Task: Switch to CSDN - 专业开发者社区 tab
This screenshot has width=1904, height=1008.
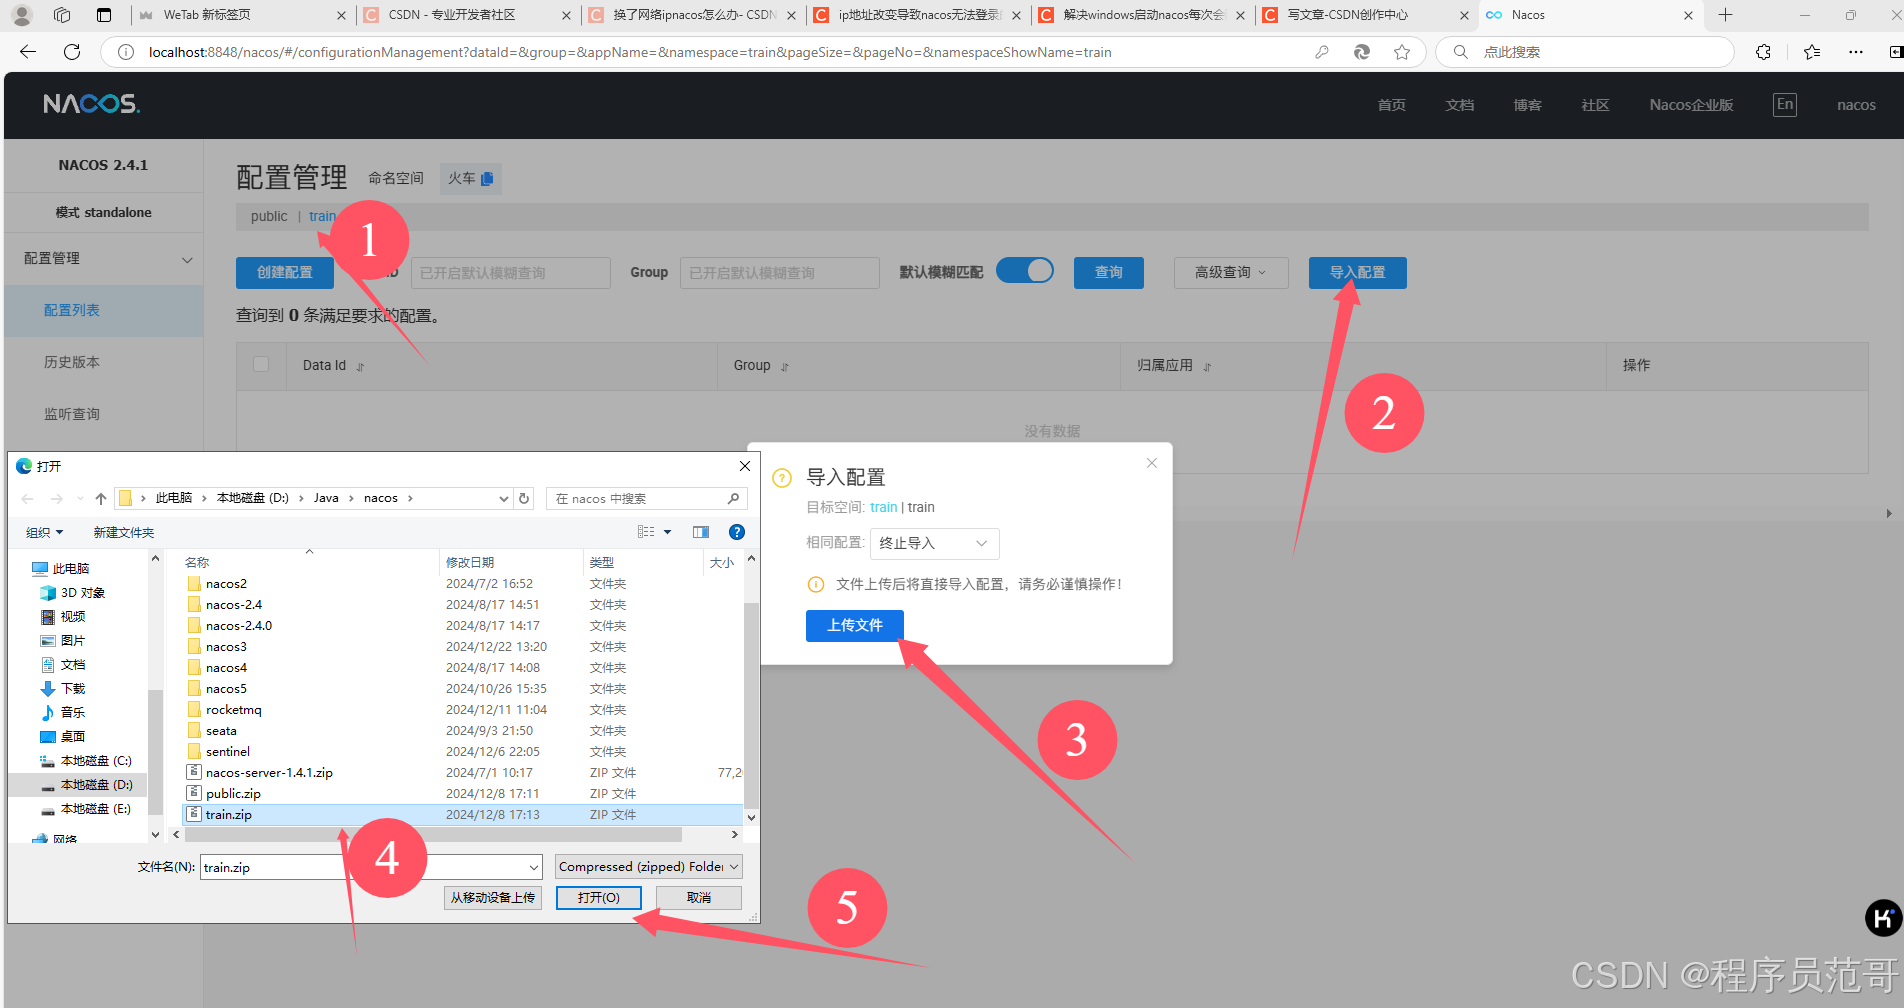Action: click(468, 15)
